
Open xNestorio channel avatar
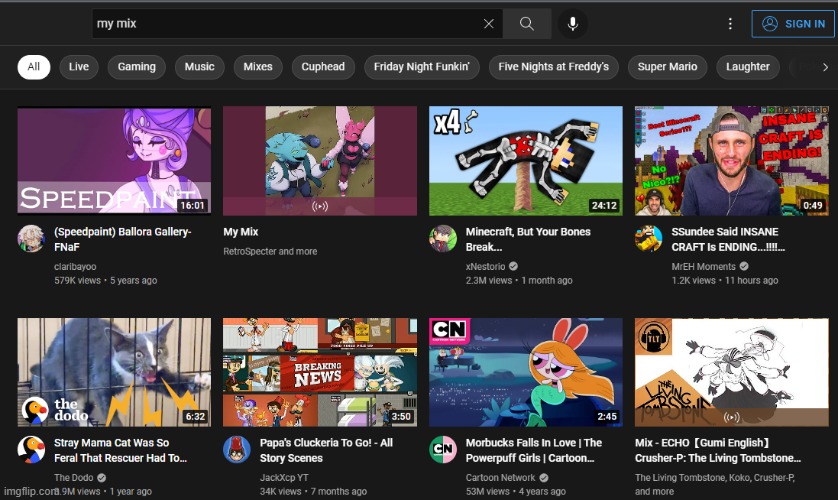point(443,238)
